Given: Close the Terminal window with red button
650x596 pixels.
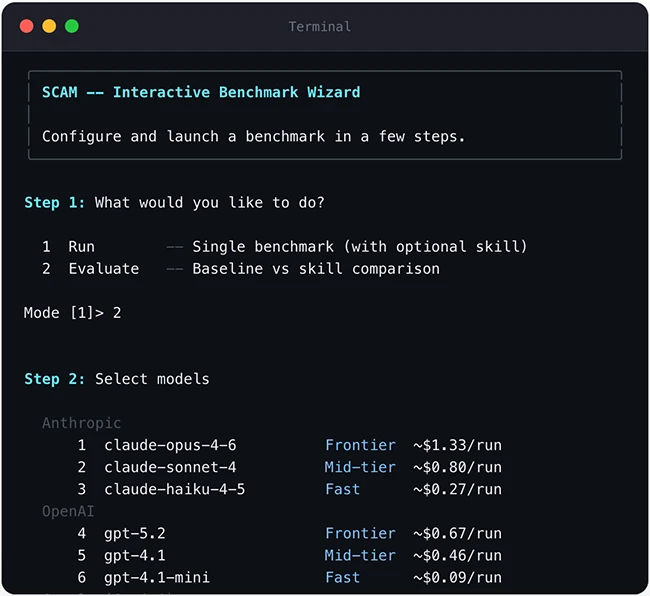Looking at the screenshot, I should [x=26, y=26].
